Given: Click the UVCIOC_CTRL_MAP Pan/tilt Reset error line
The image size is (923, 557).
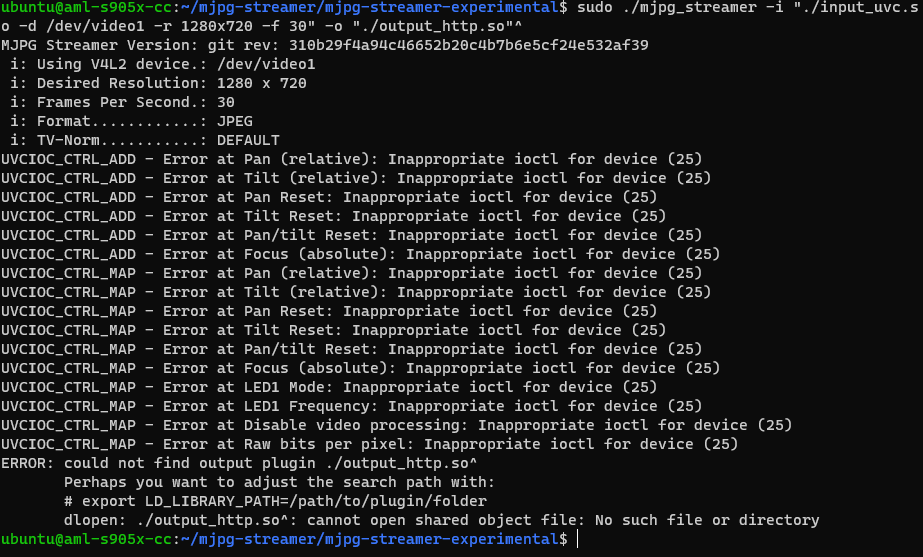Looking at the screenshot, I should (351, 349).
